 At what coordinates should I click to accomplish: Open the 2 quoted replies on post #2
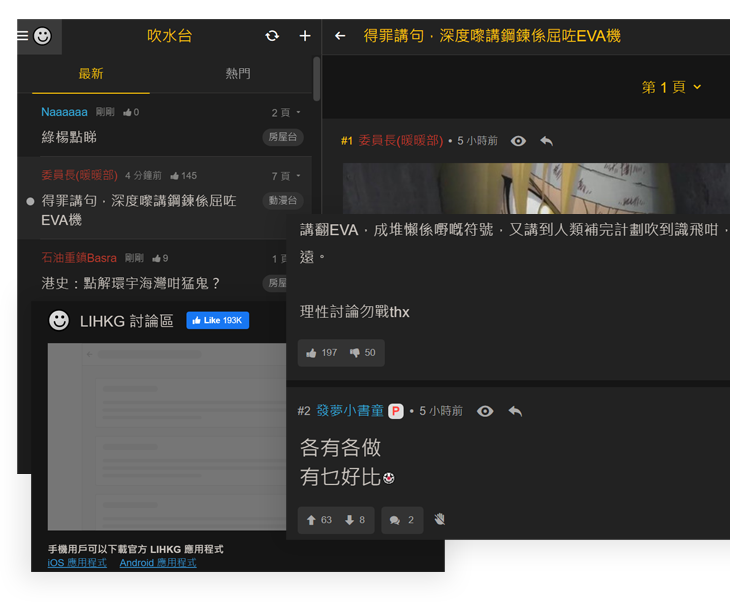pos(402,520)
